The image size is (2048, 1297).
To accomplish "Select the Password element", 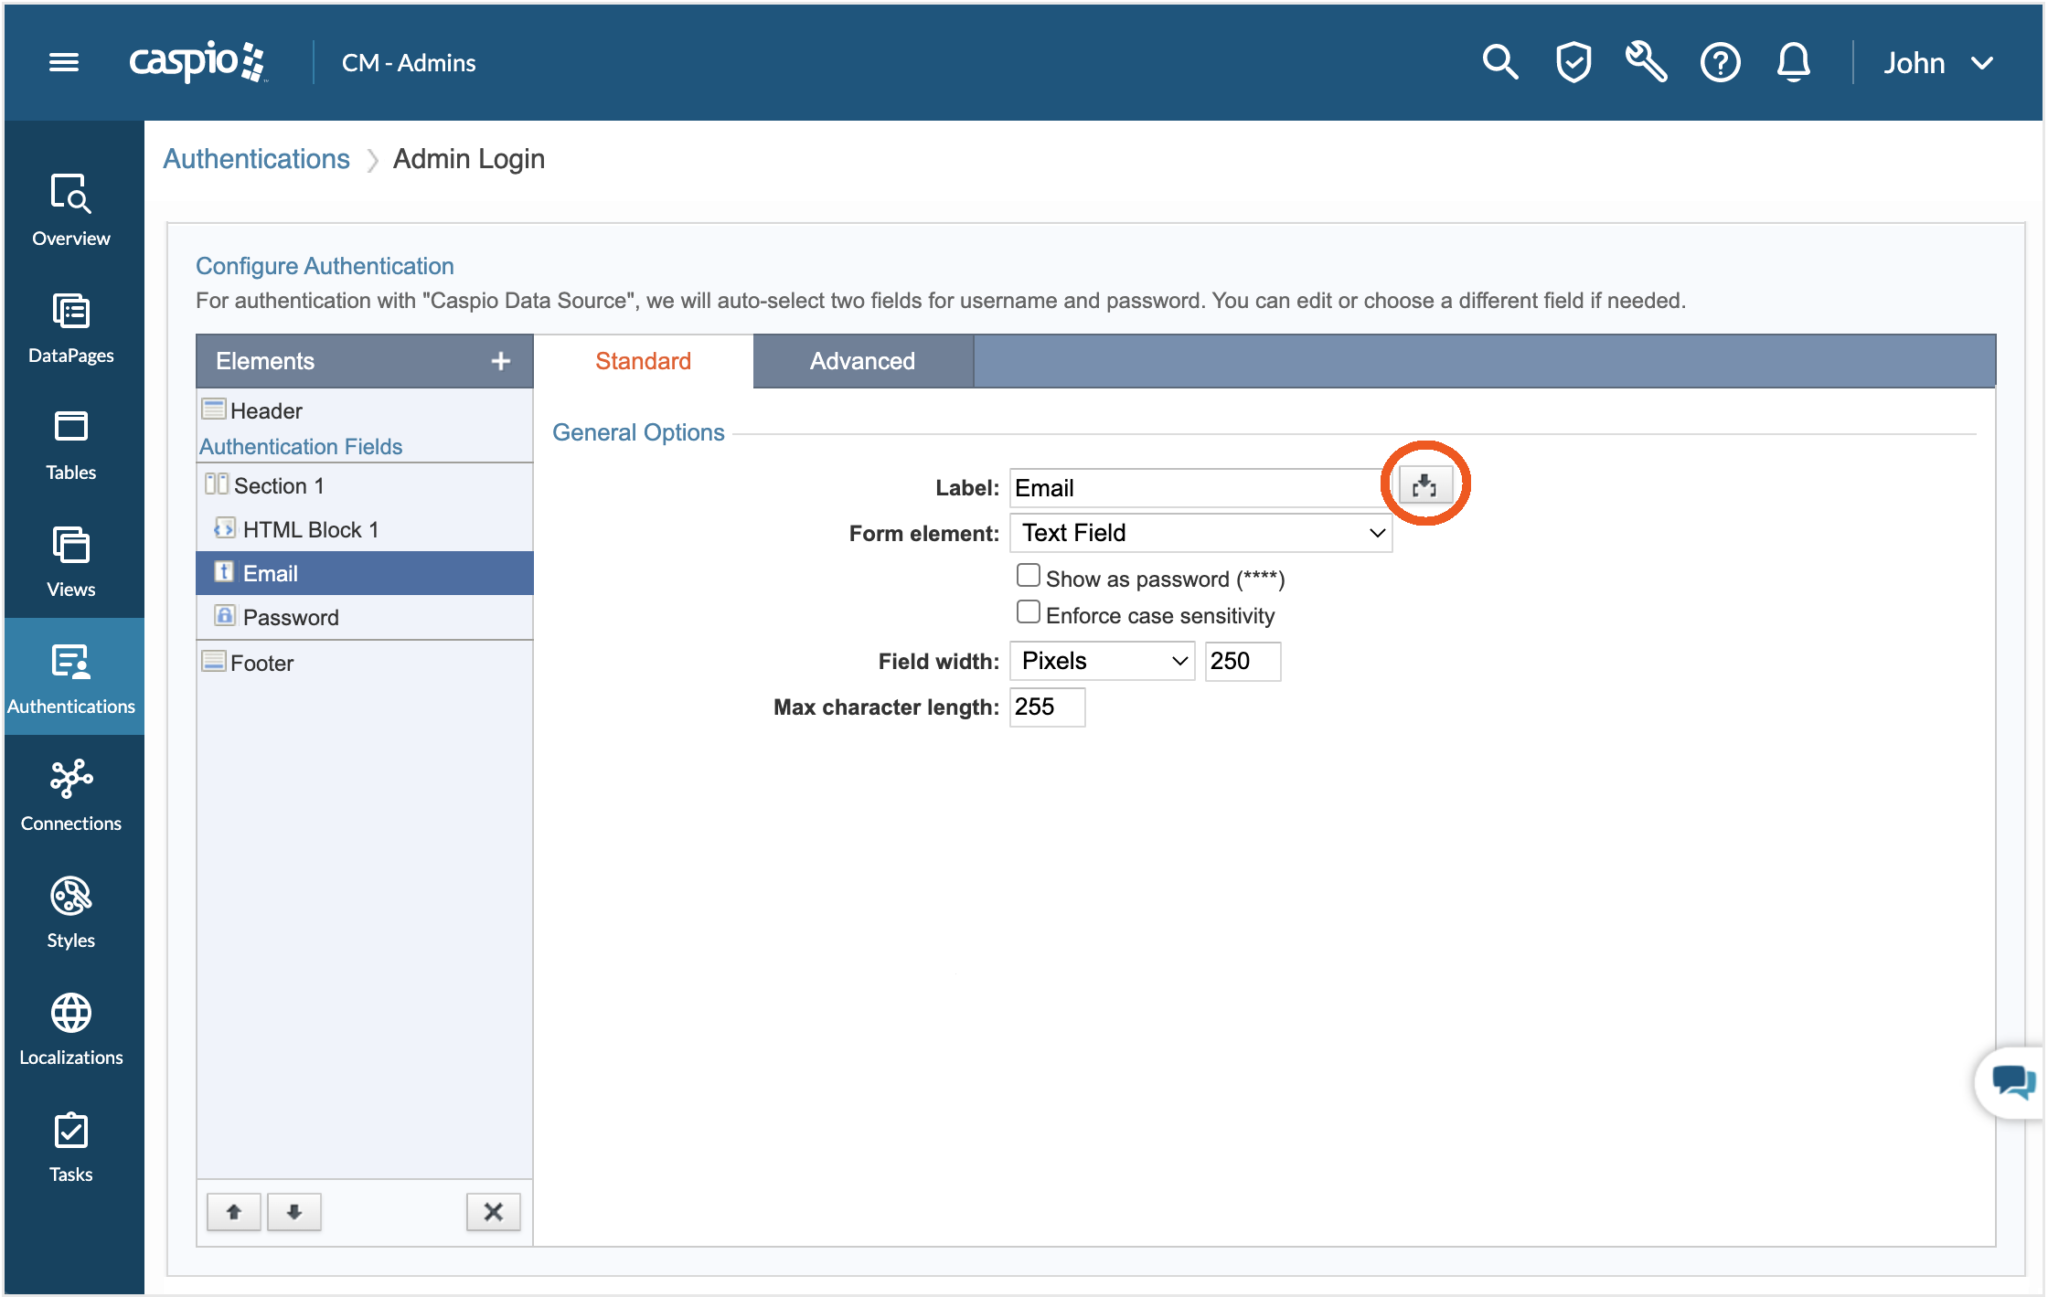I will [365, 617].
